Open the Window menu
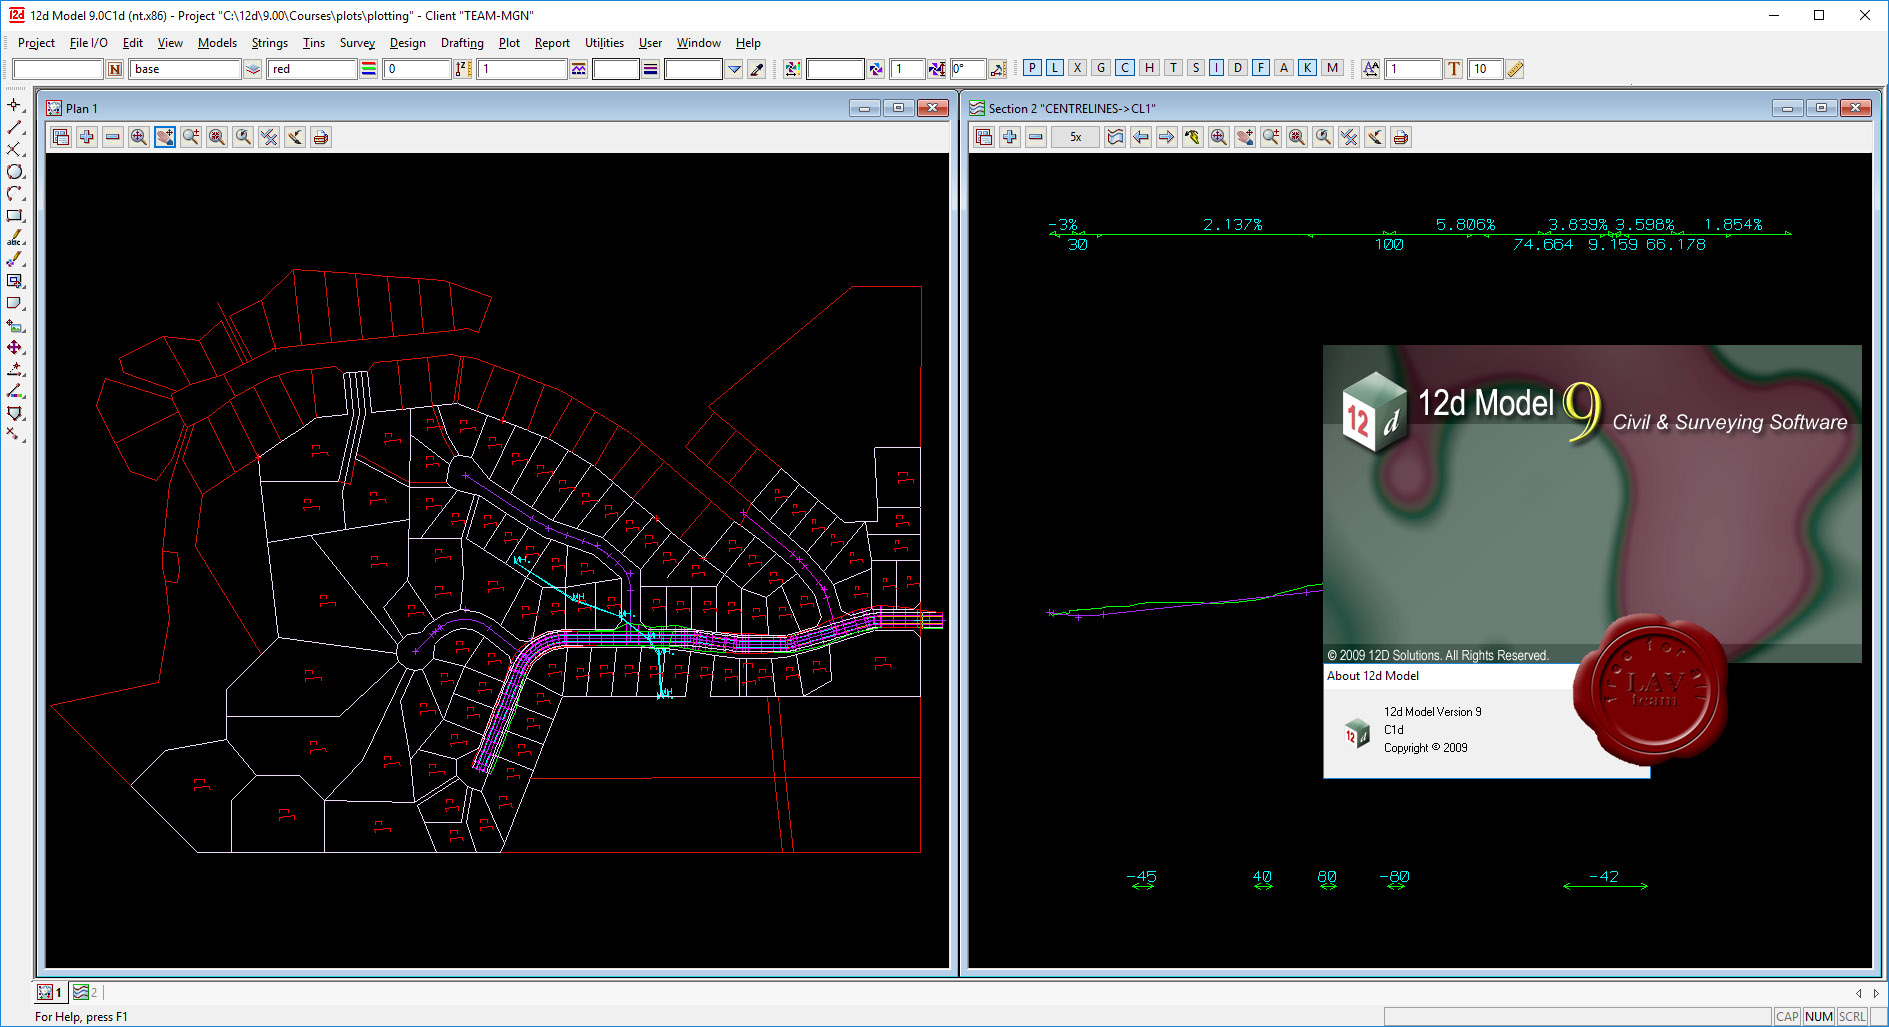 point(698,43)
